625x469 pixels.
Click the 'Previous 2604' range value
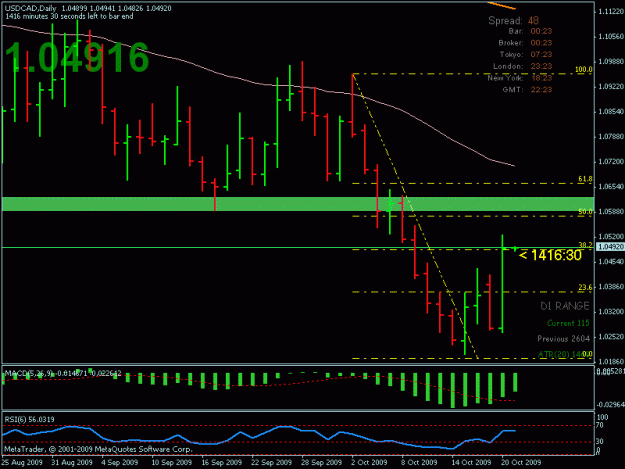tap(563, 339)
